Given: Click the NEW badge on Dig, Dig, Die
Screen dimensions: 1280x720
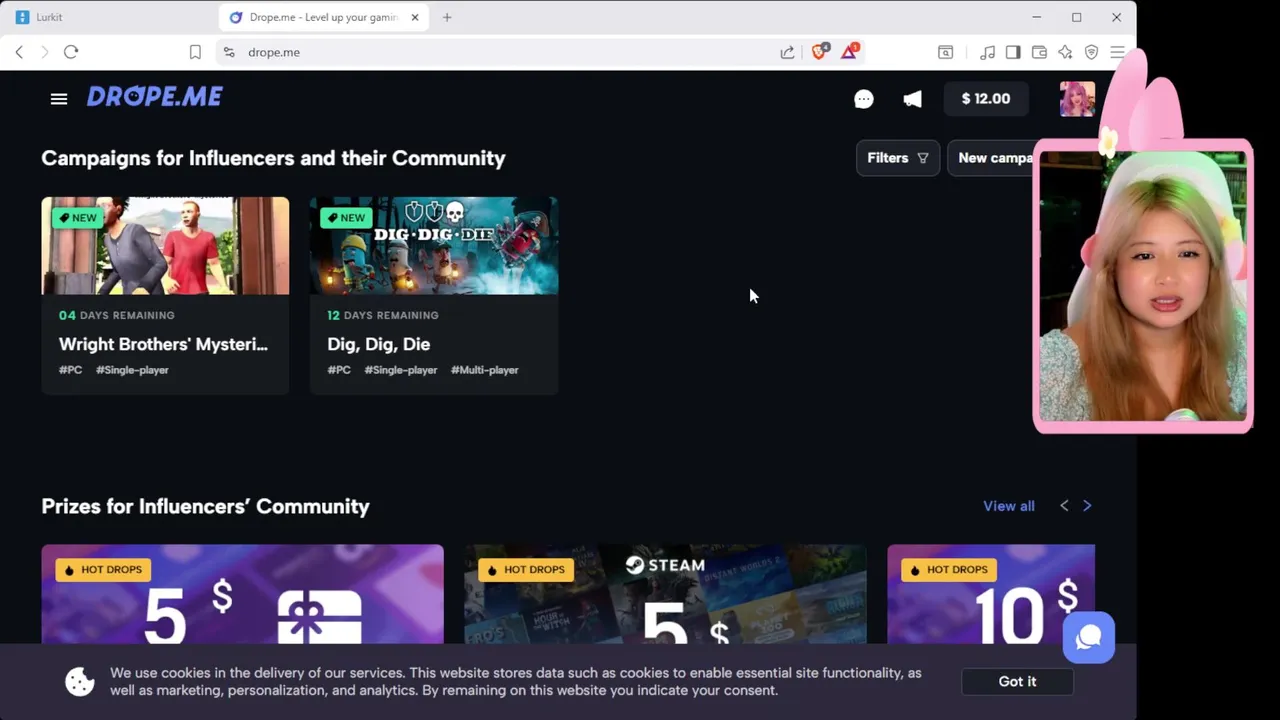Looking at the screenshot, I should point(345,218).
